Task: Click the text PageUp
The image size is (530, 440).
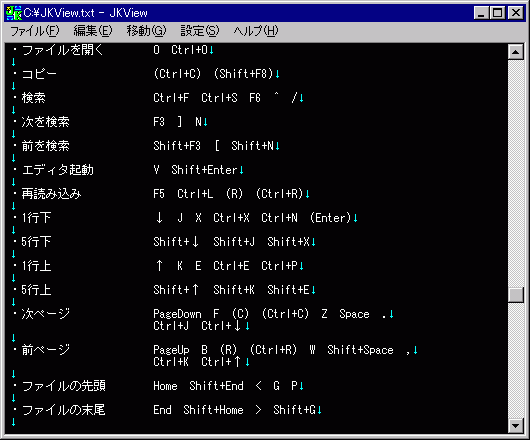Action: 171,350
